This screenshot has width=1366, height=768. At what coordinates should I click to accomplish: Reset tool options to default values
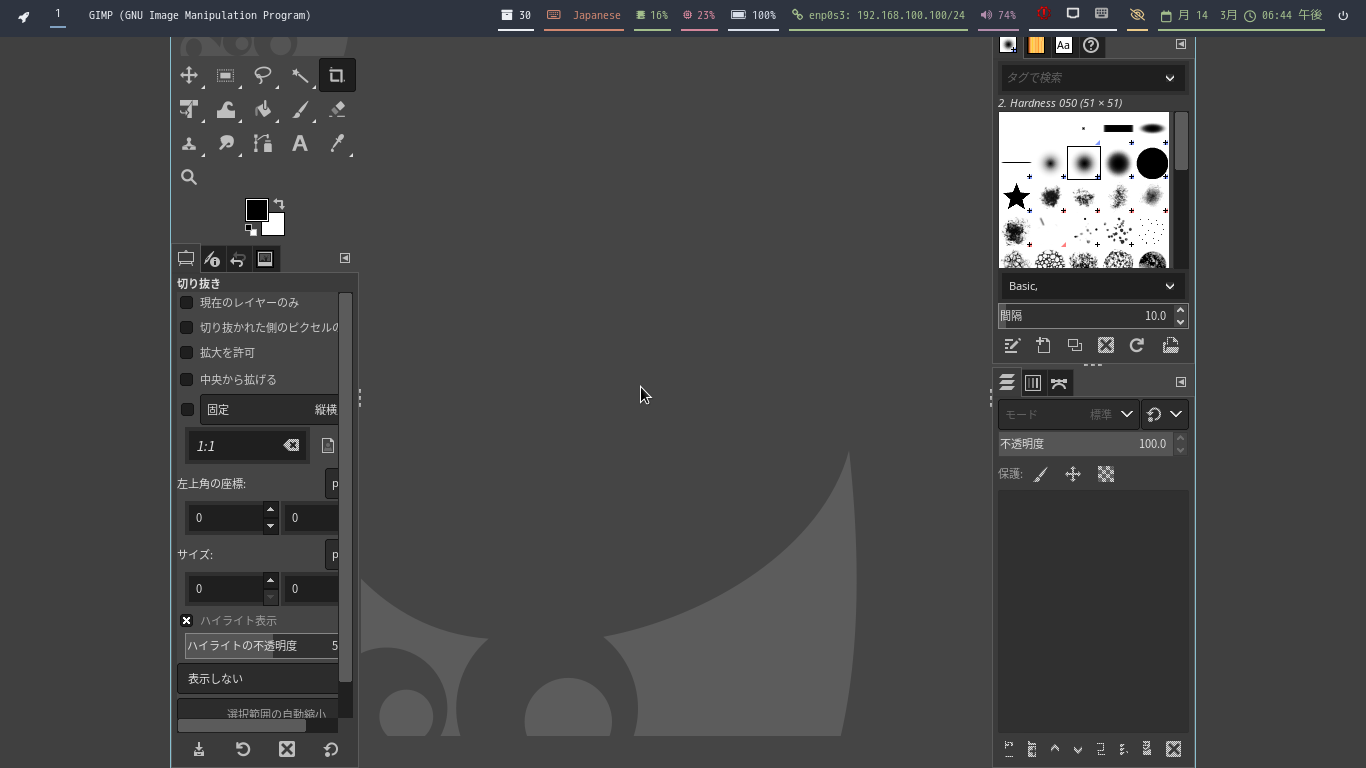point(331,749)
